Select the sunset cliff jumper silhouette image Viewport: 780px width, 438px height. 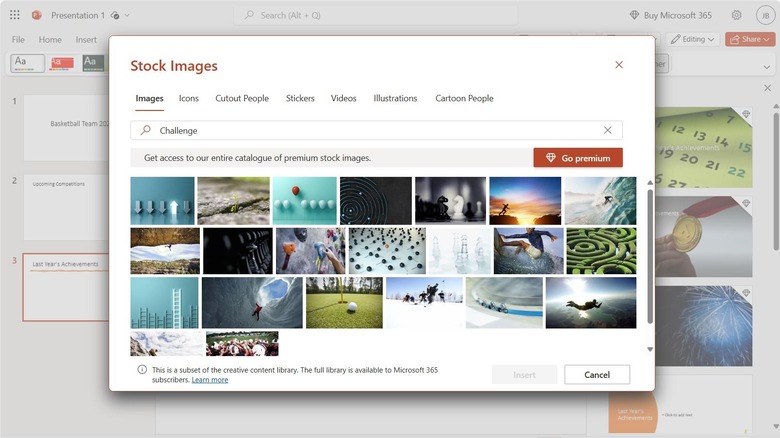(525, 201)
